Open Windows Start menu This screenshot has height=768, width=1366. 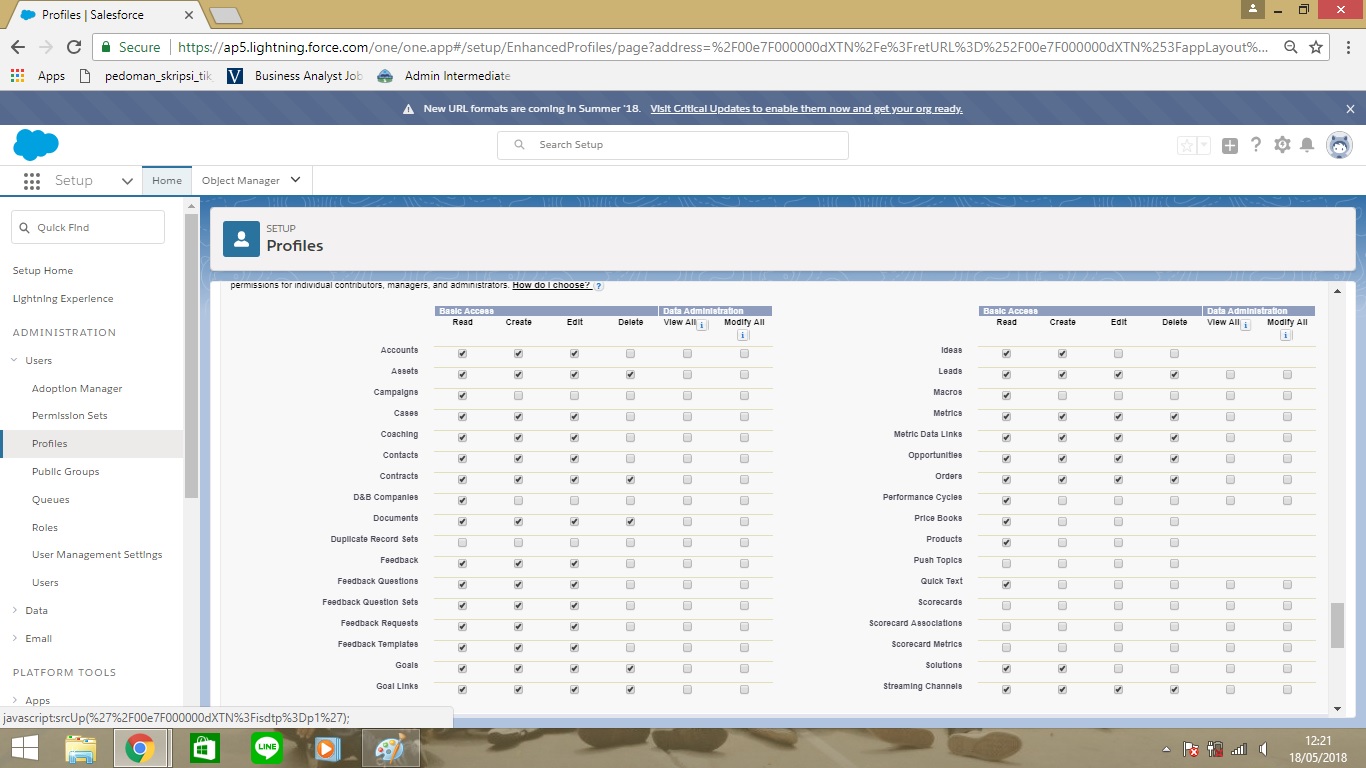pos(24,748)
